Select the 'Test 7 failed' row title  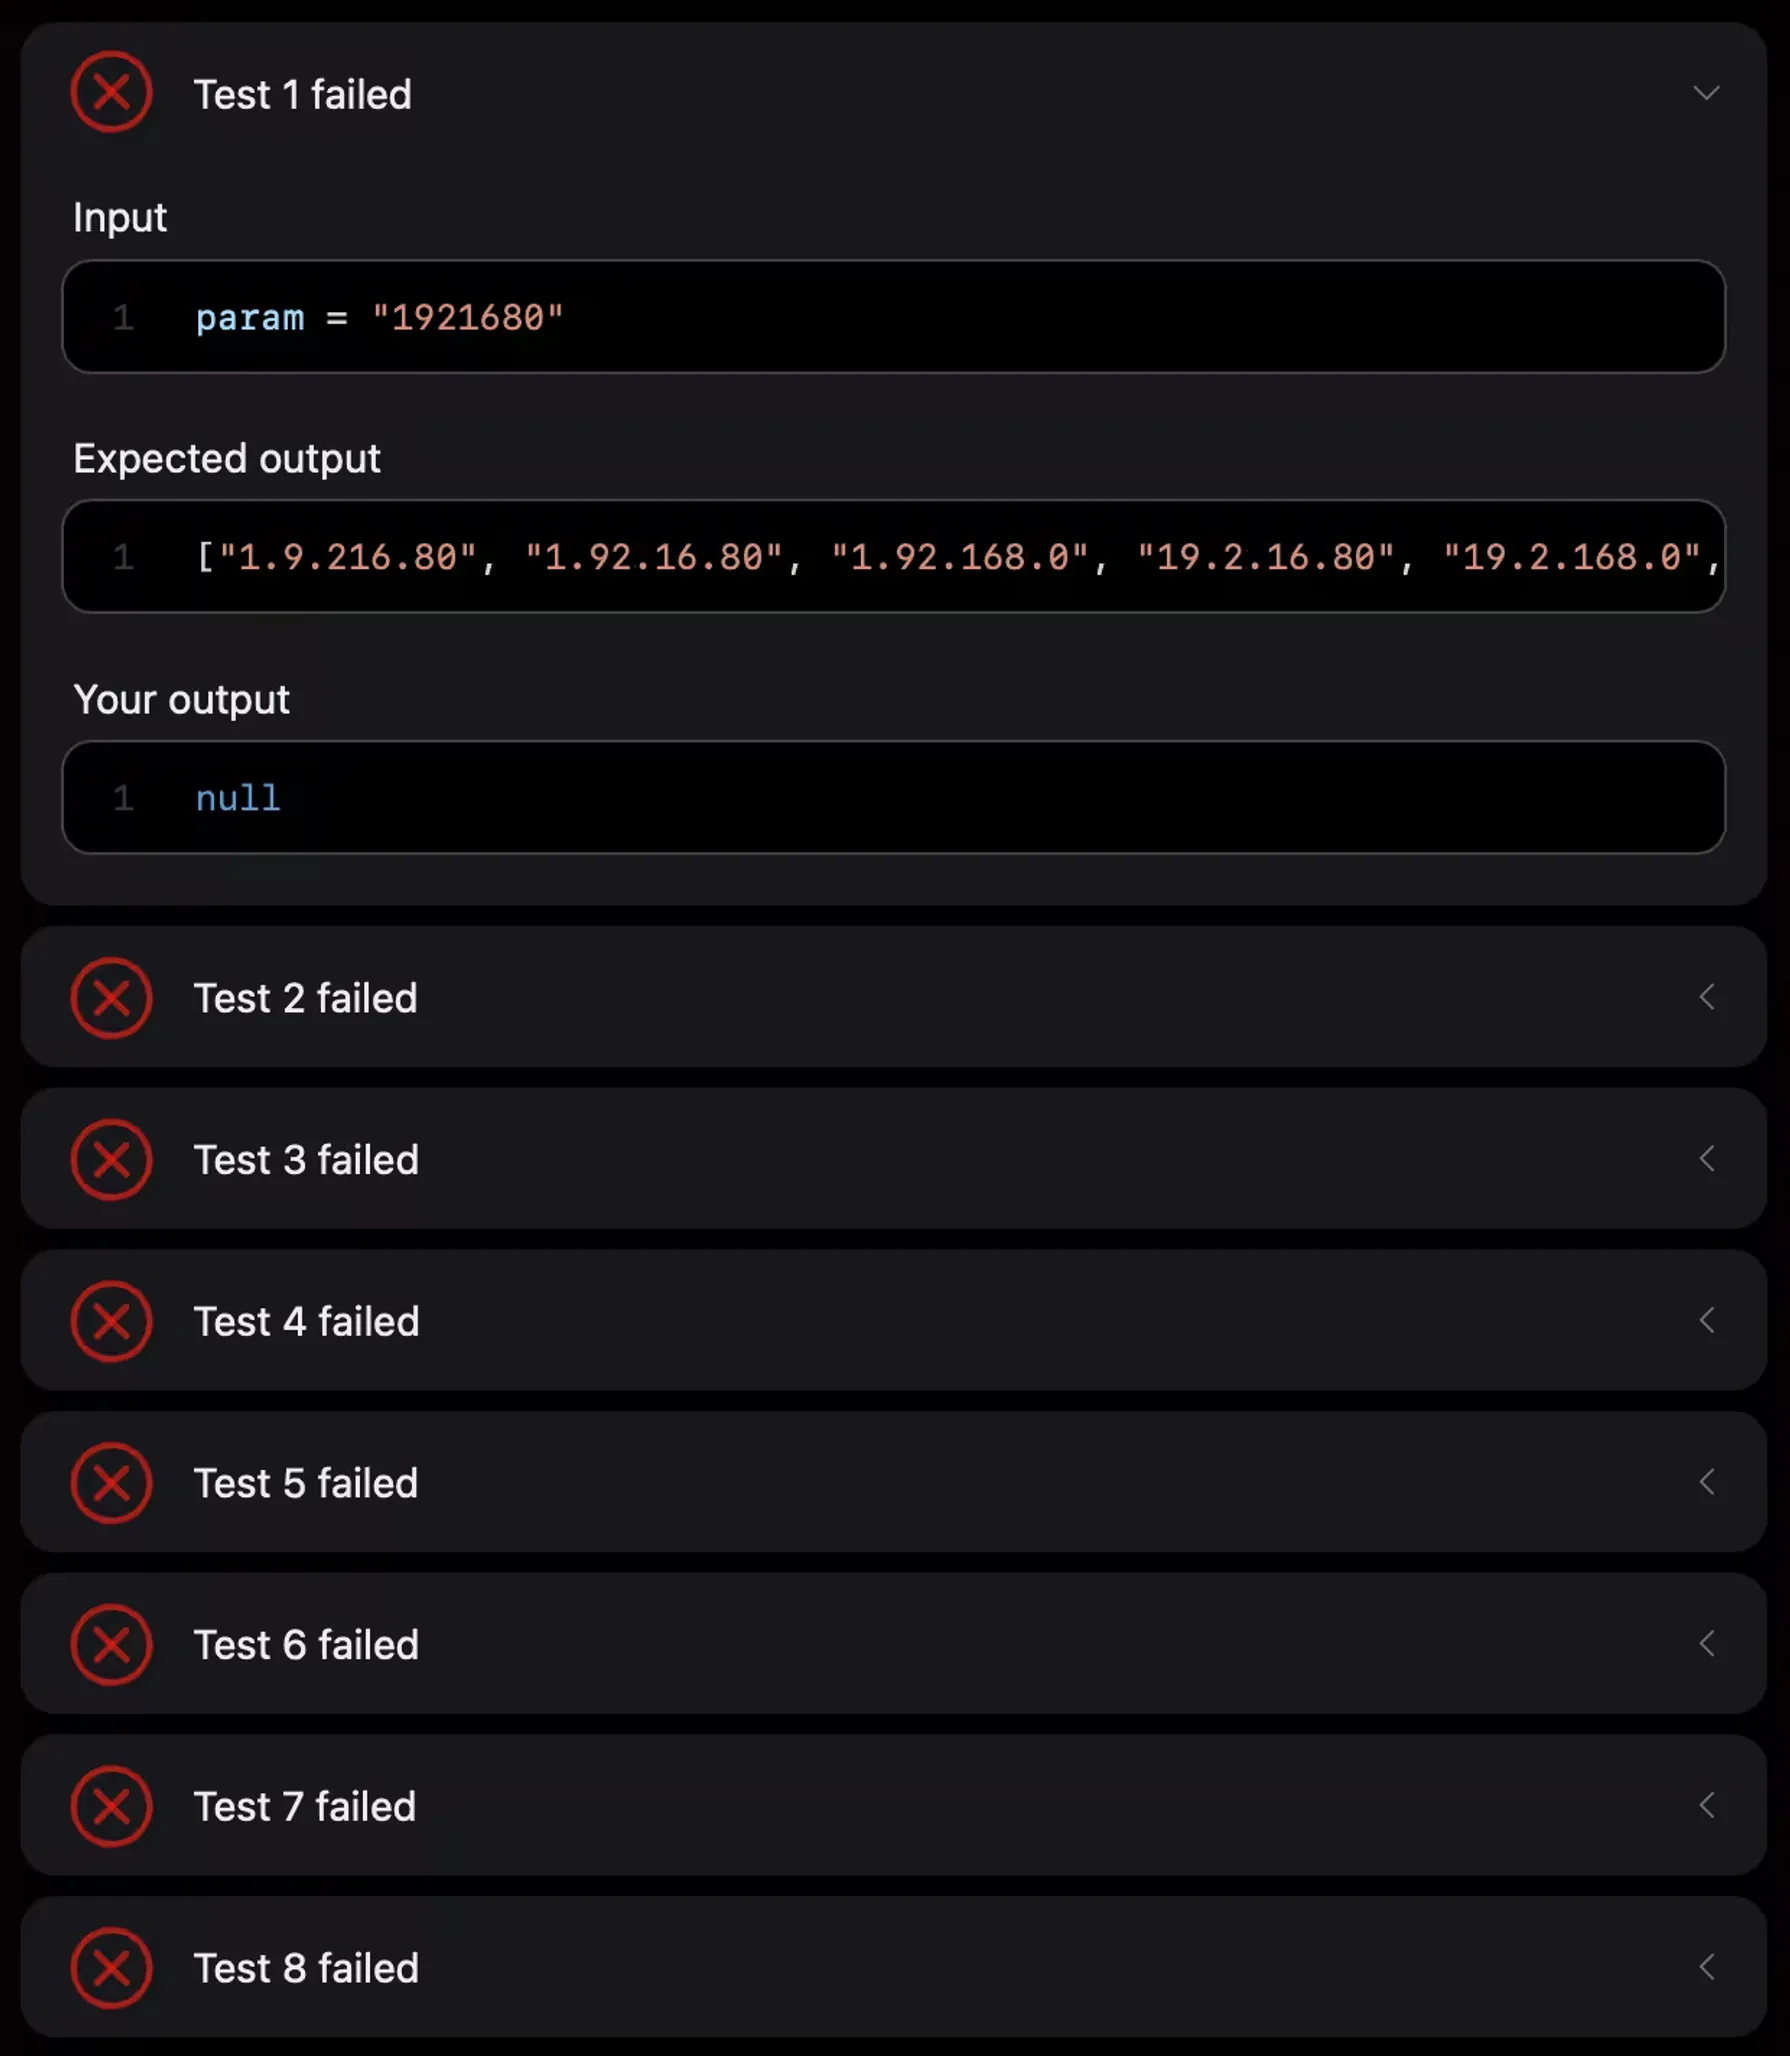(x=304, y=1807)
